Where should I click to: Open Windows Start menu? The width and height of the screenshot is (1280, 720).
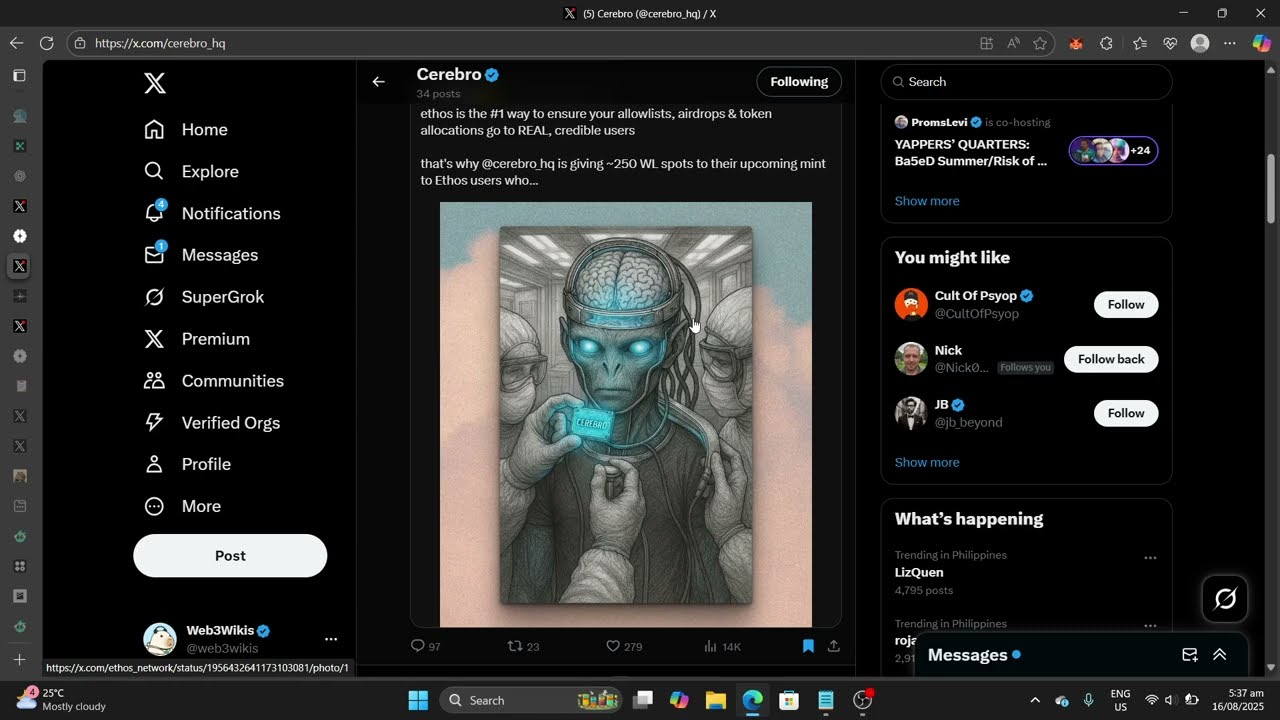(x=418, y=700)
